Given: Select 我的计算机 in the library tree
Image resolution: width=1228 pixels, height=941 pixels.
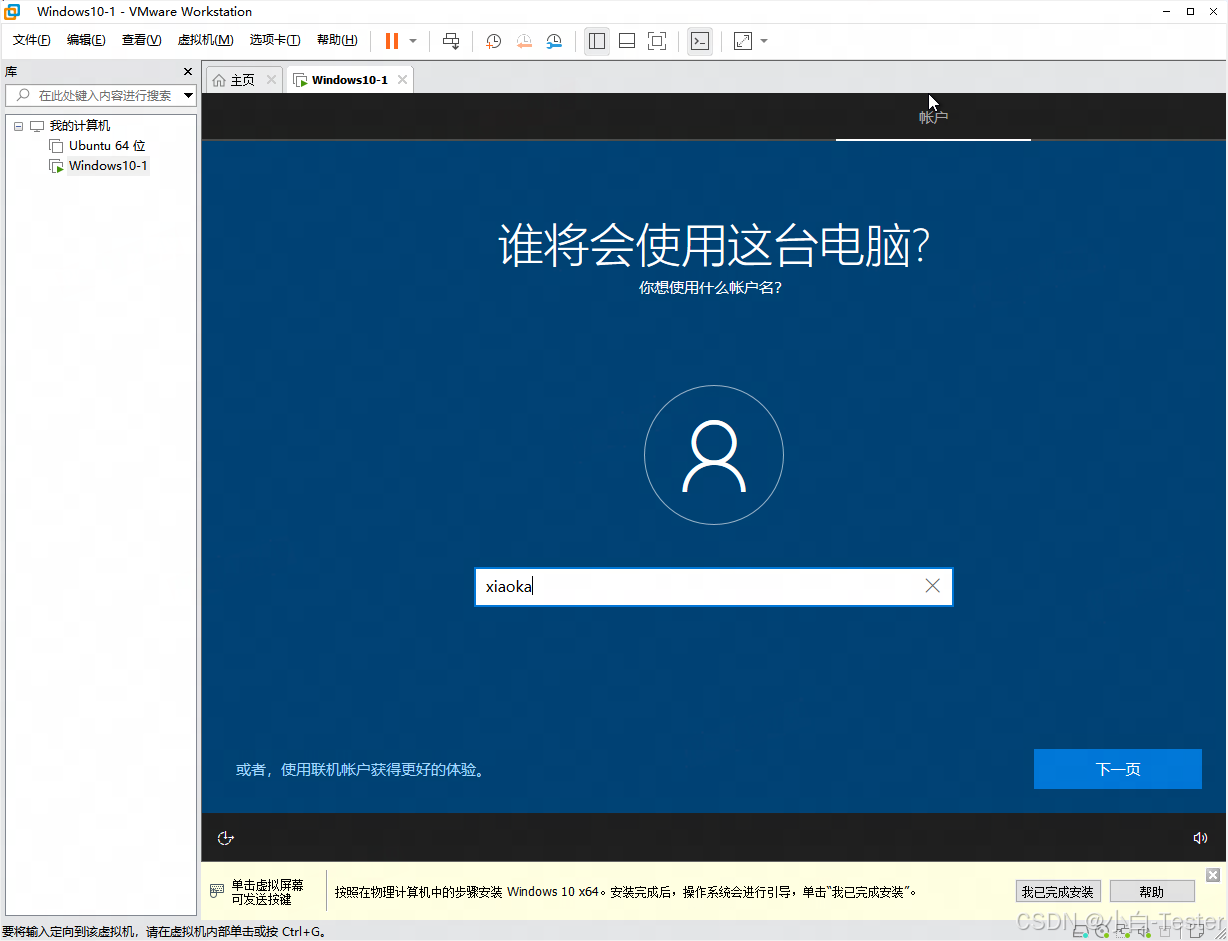Looking at the screenshot, I should [x=80, y=126].
